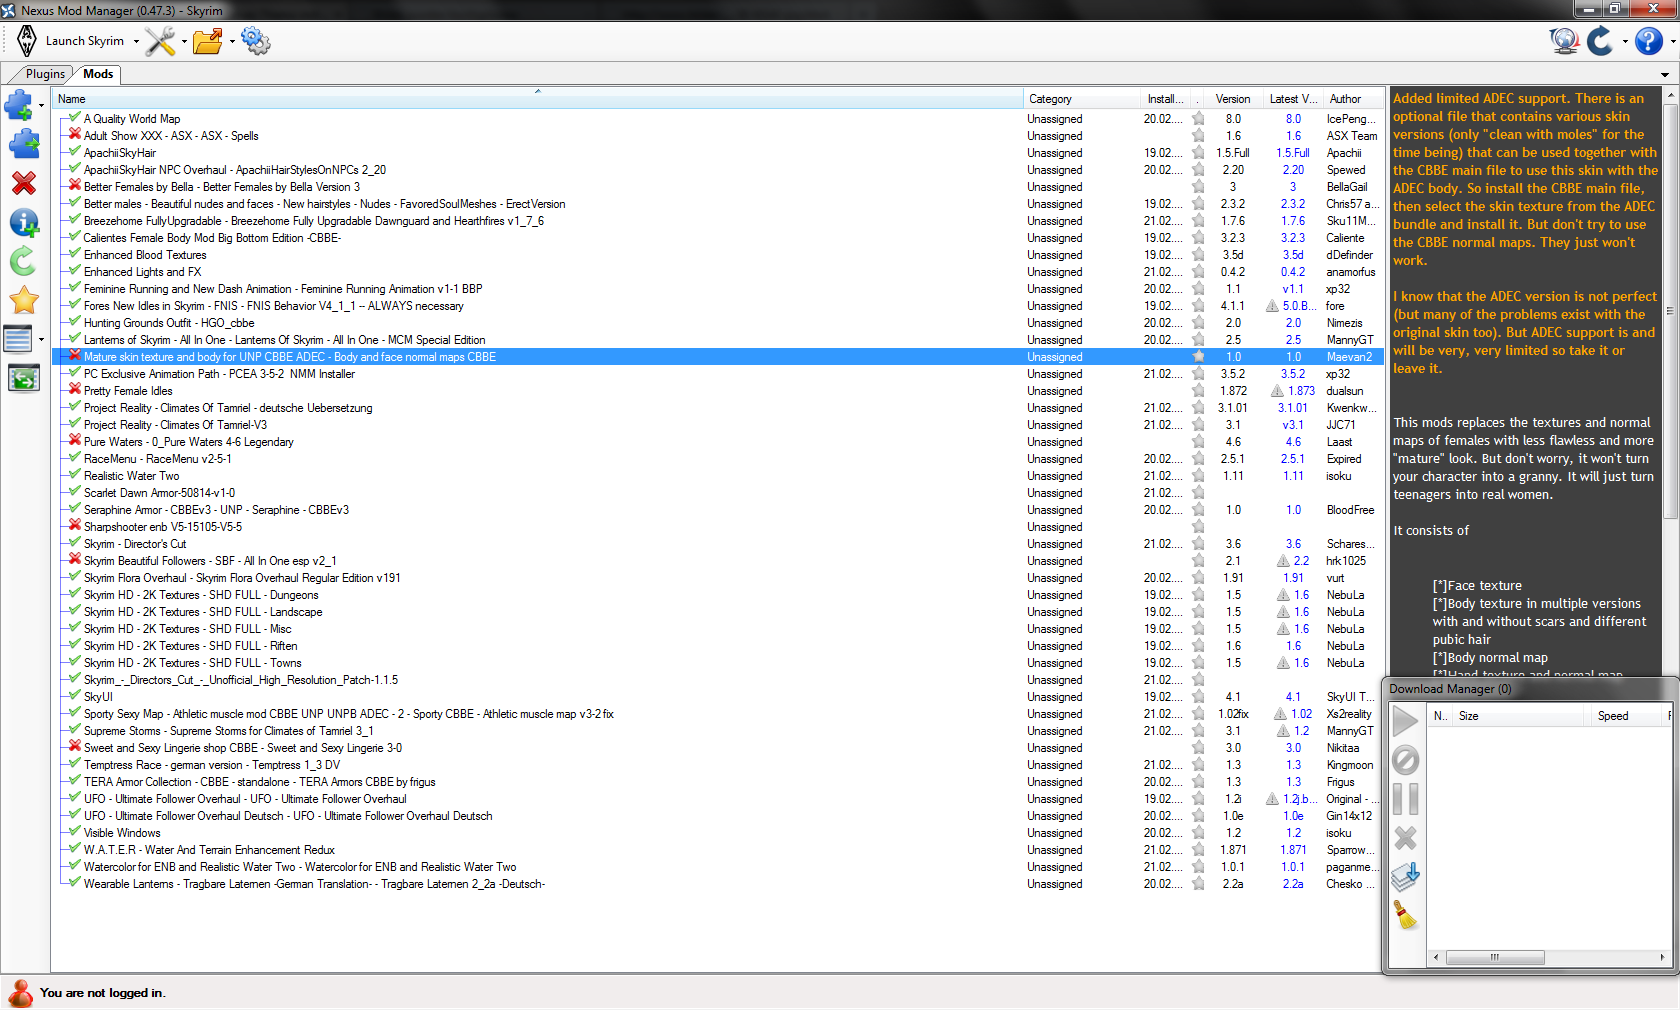Viewport: 1680px width, 1010px height.
Task: Click the globe online status icon
Action: click(x=1563, y=41)
